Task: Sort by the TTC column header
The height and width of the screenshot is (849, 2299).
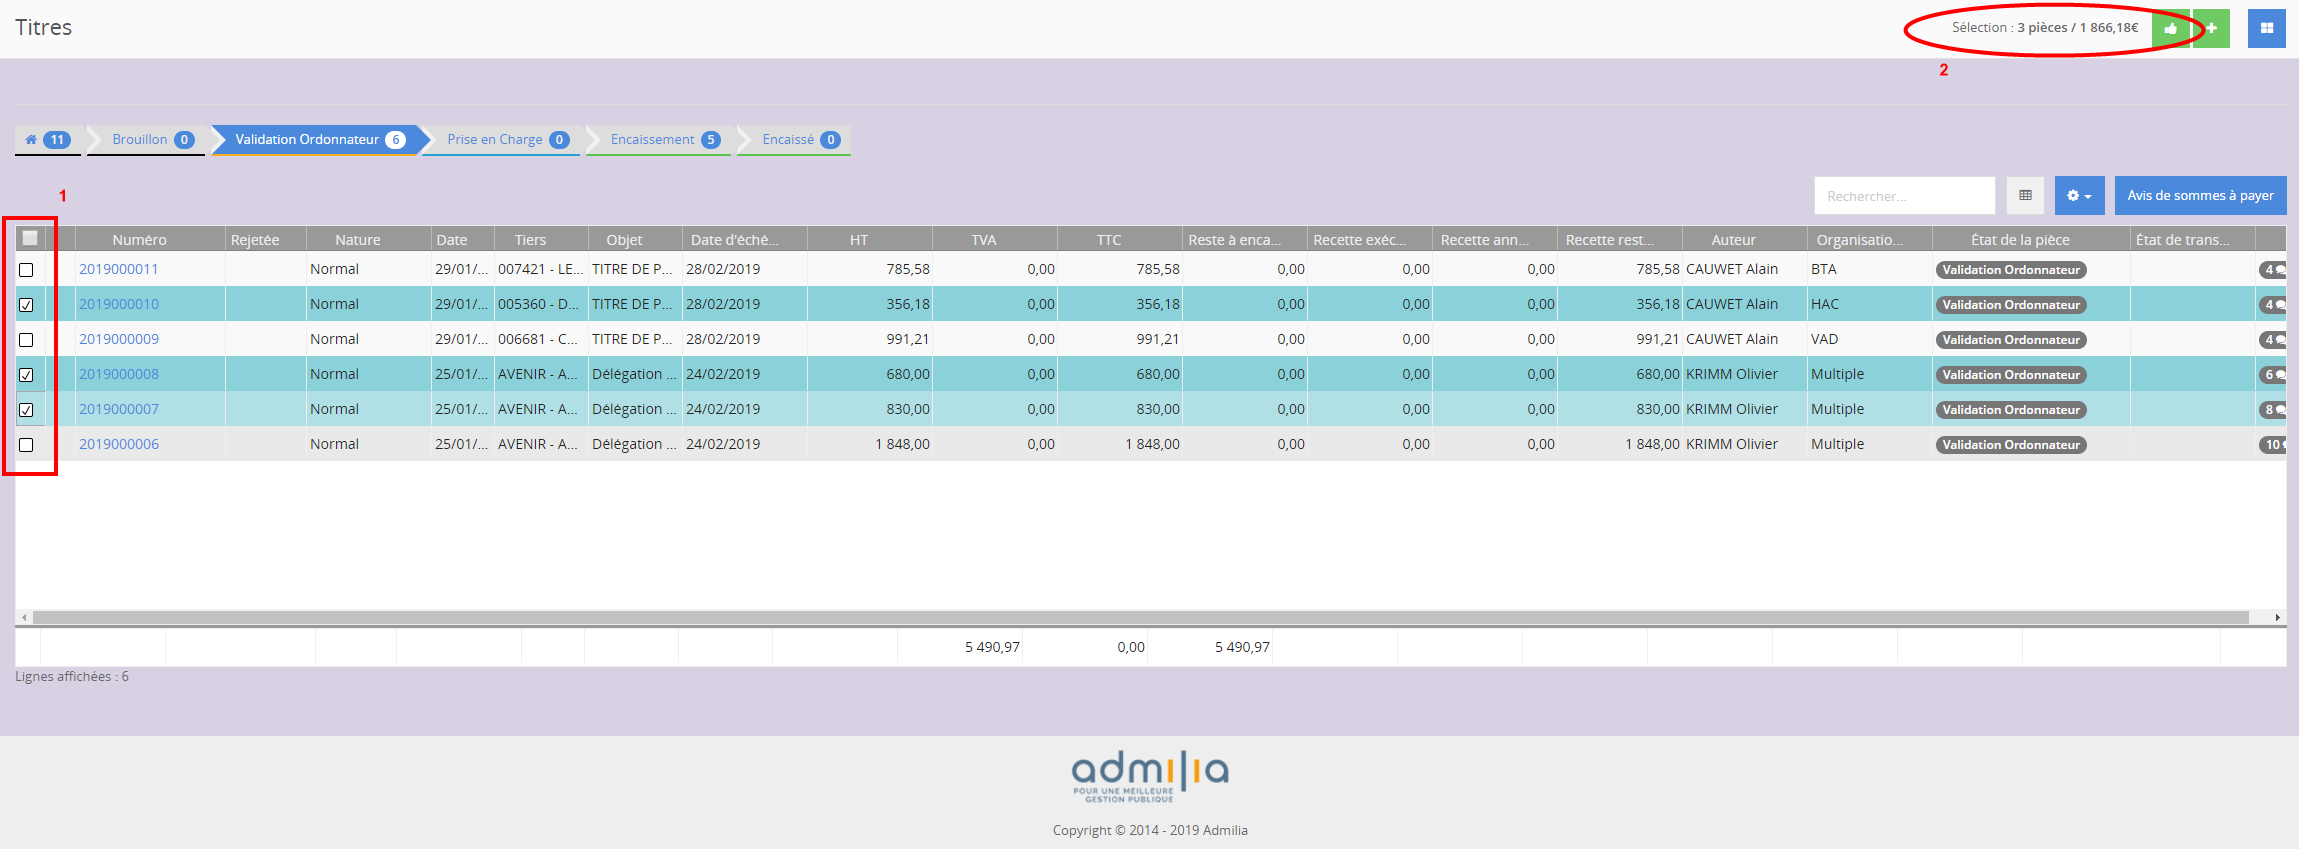Action: [x=1108, y=240]
